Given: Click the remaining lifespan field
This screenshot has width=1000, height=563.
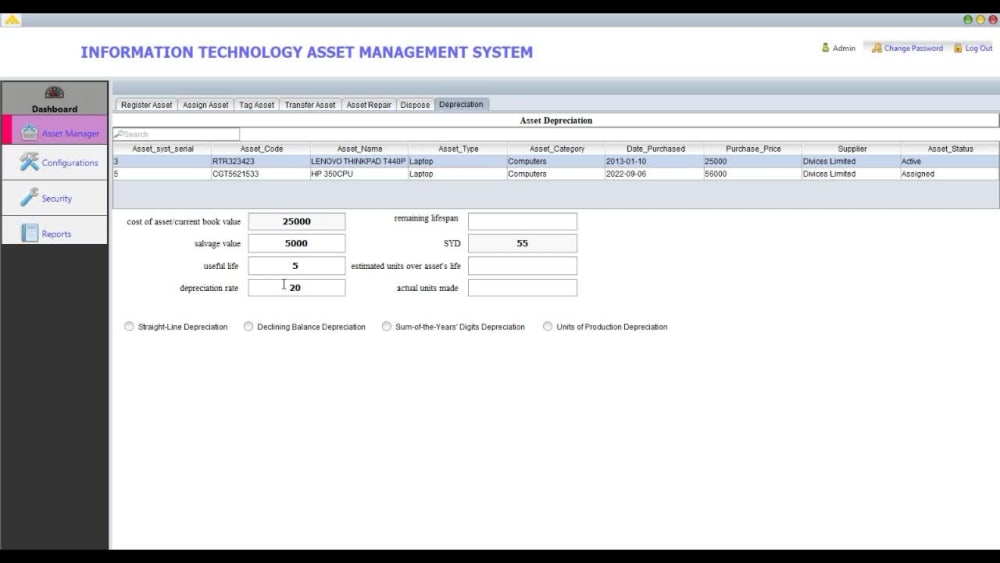Looking at the screenshot, I should point(522,221).
